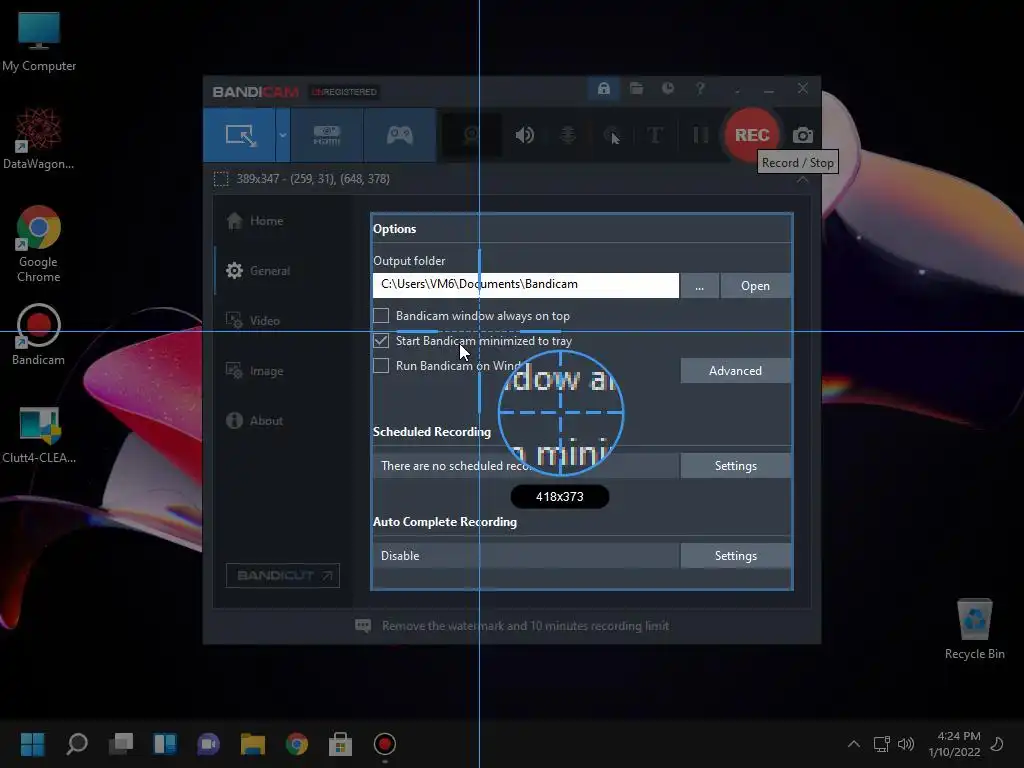This screenshot has width=1024, height=768.
Task: Select the Google Chrome desktop shortcut
Action: pyautogui.click(x=39, y=244)
